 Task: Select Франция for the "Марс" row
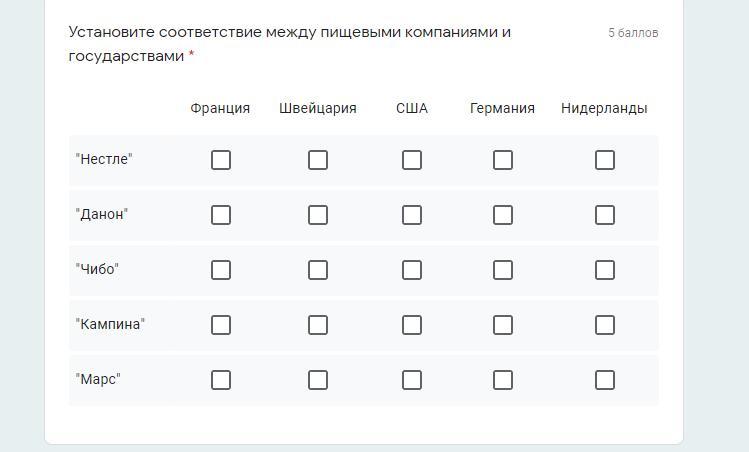pyautogui.click(x=221, y=380)
